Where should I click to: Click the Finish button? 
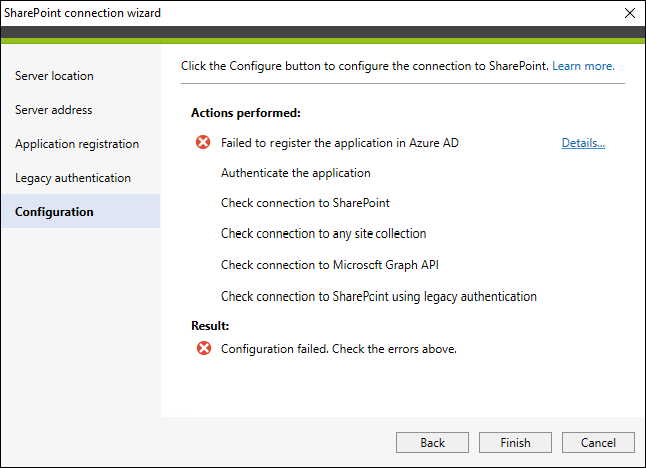pyautogui.click(x=515, y=442)
